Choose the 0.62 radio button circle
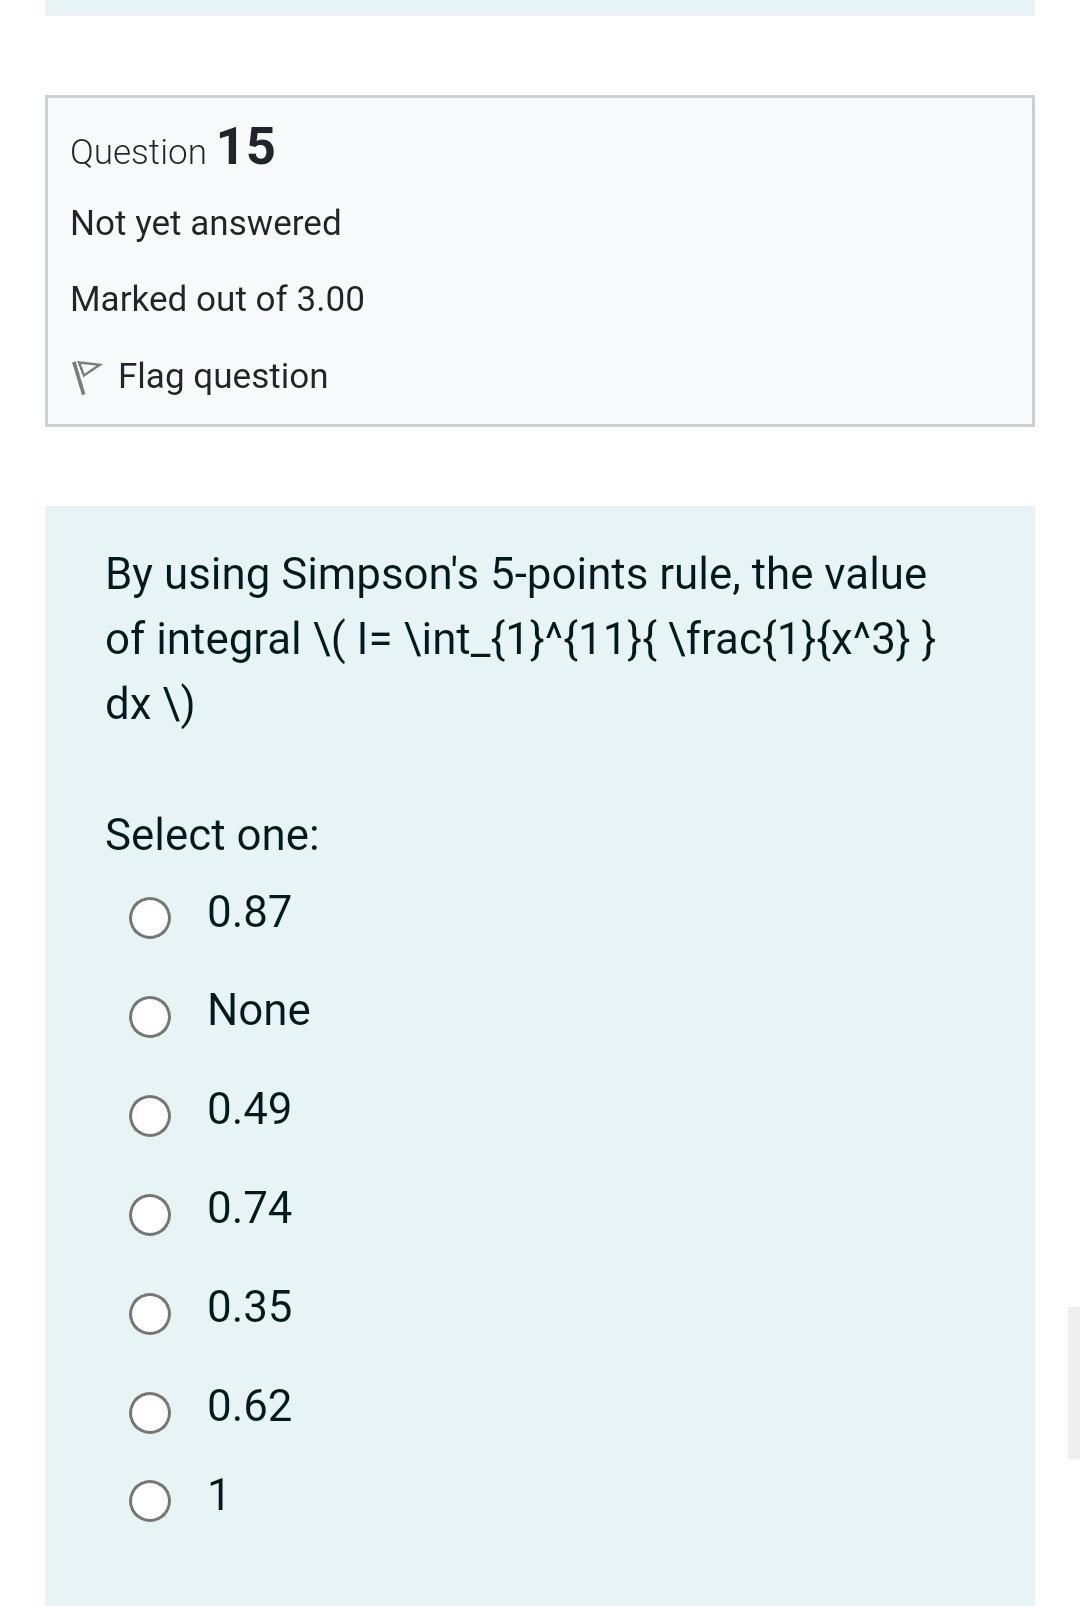The width and height of the screenshot is (1080, 1606). pyautogui.click(x=150, y=1412)
